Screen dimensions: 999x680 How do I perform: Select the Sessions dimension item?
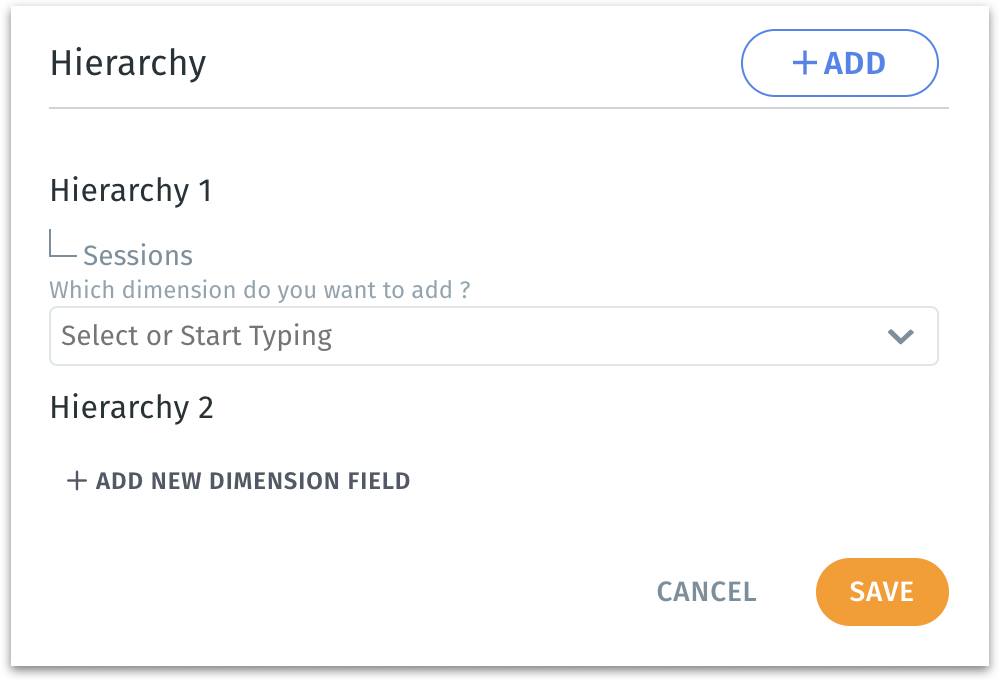138,255
